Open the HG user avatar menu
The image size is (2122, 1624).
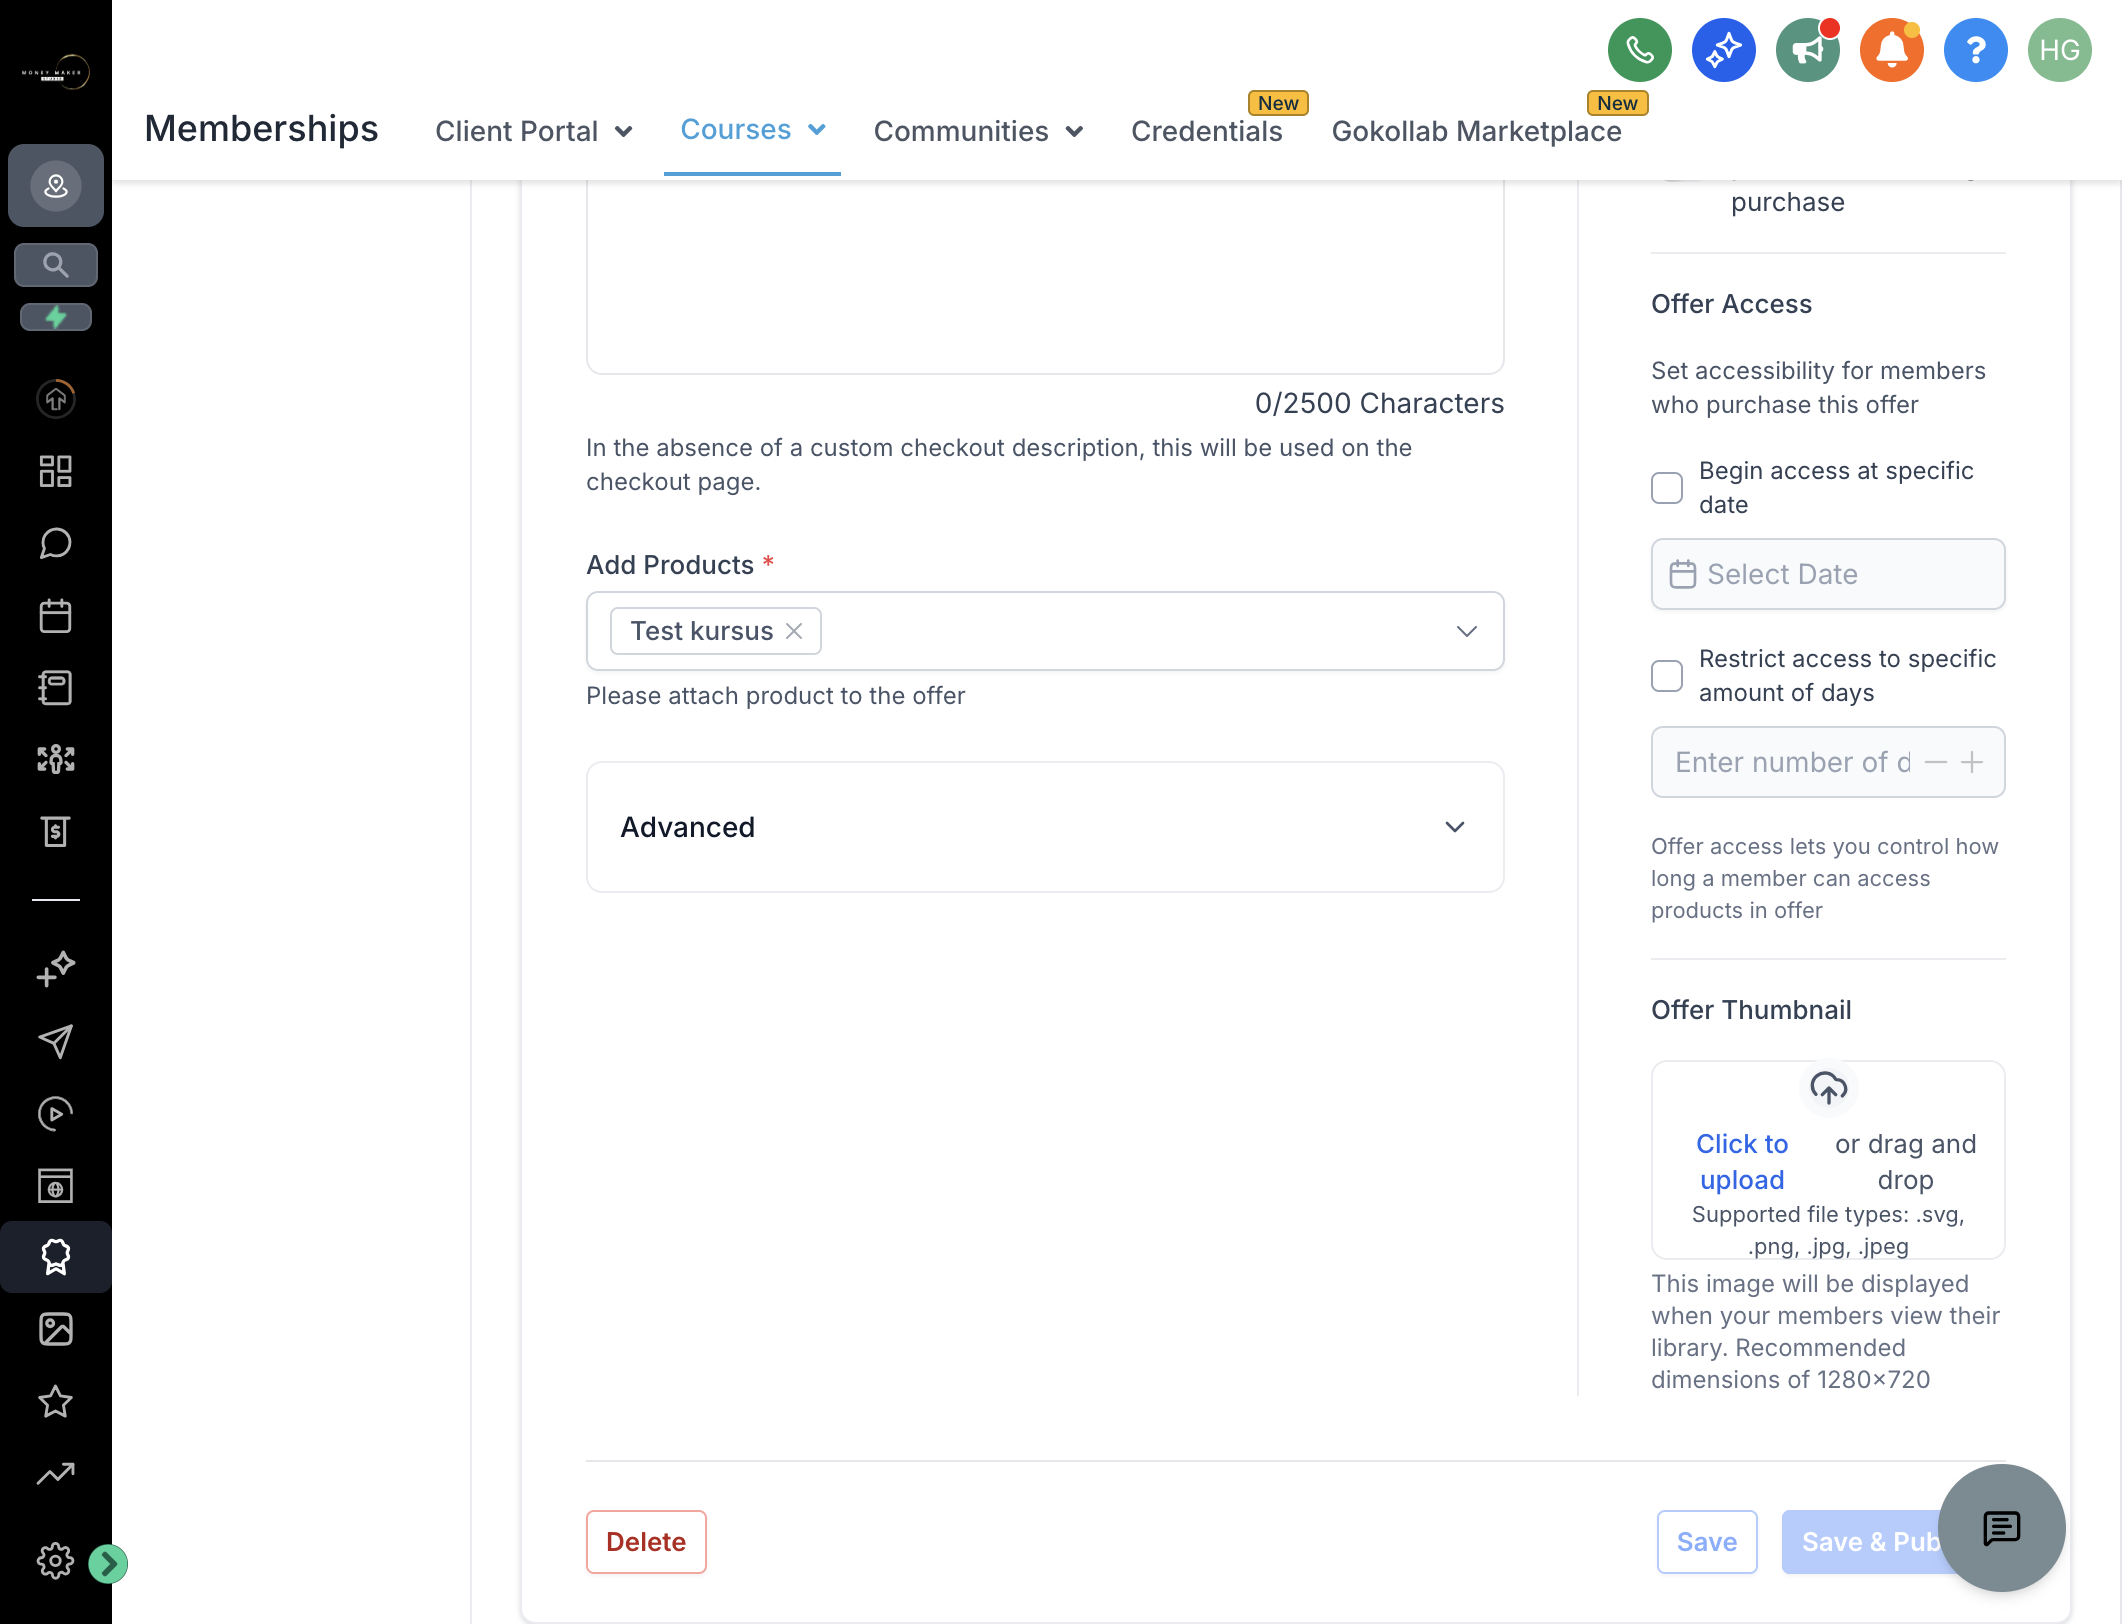click(2059, 50)
